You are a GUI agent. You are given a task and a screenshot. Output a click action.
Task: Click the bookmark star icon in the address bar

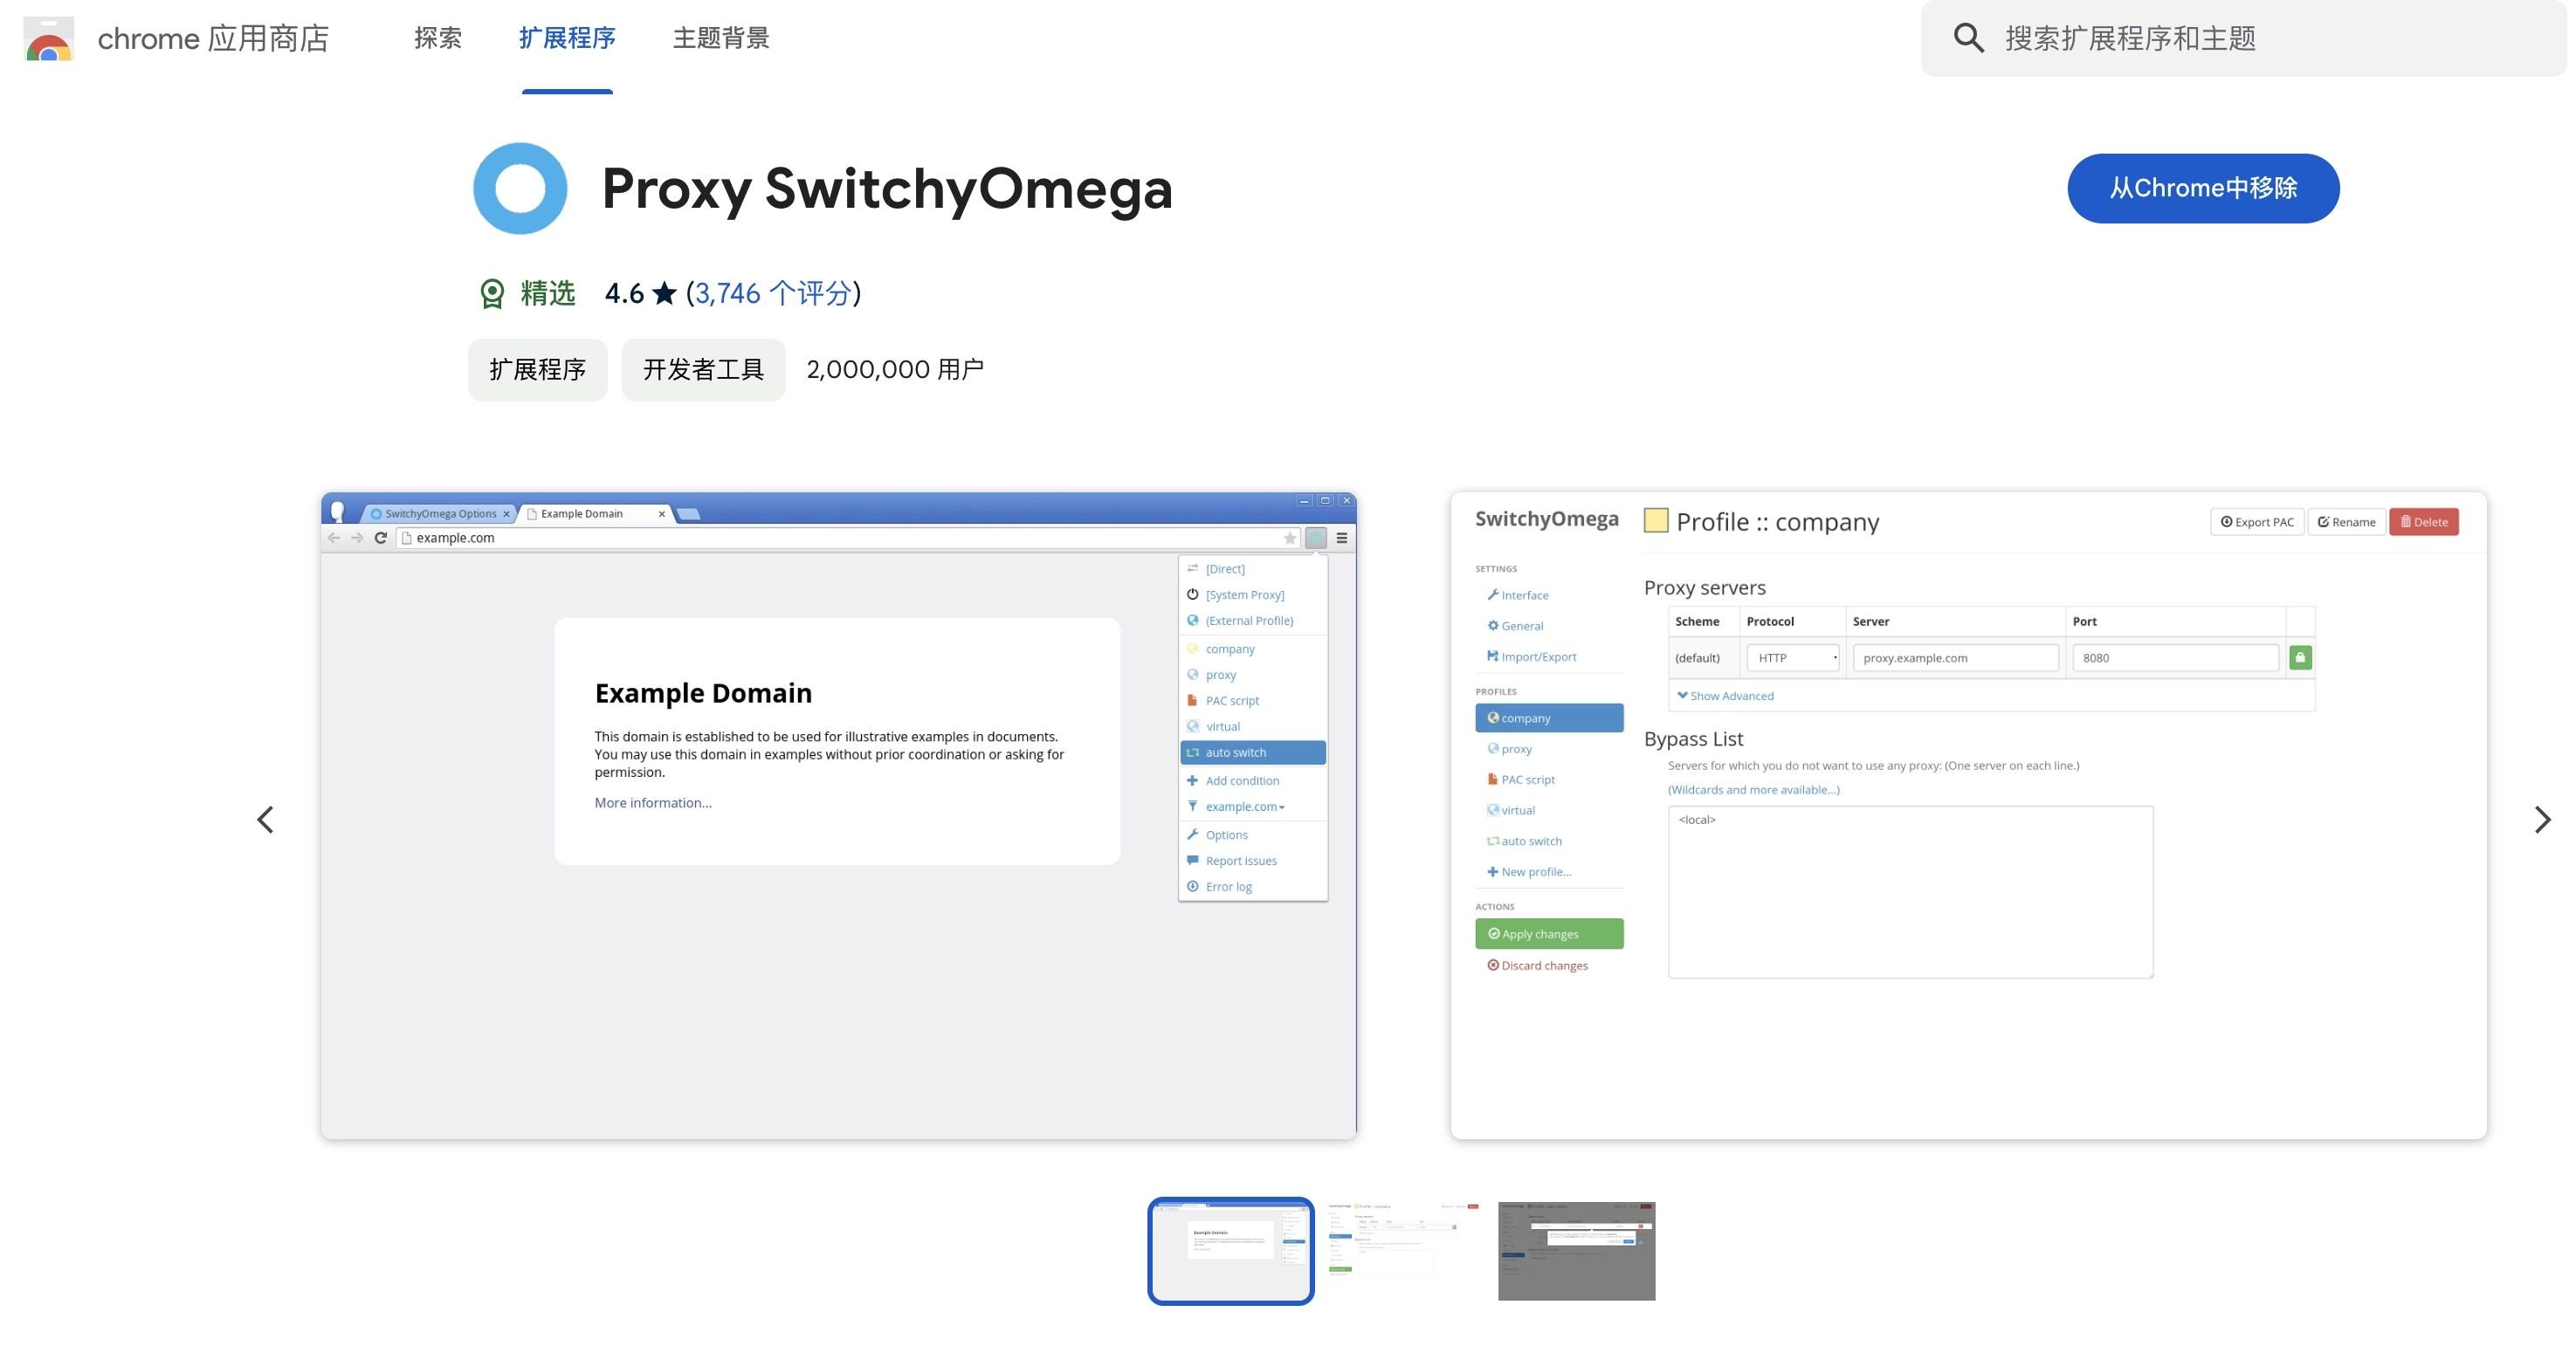[1290, 538]
